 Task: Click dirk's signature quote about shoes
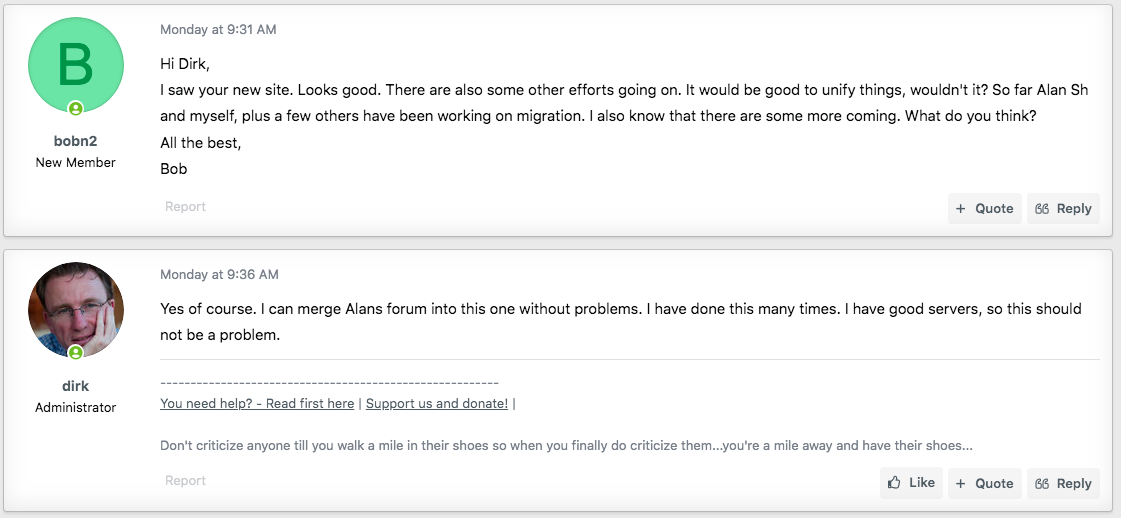pyautogui.click(x=566, y=445)
